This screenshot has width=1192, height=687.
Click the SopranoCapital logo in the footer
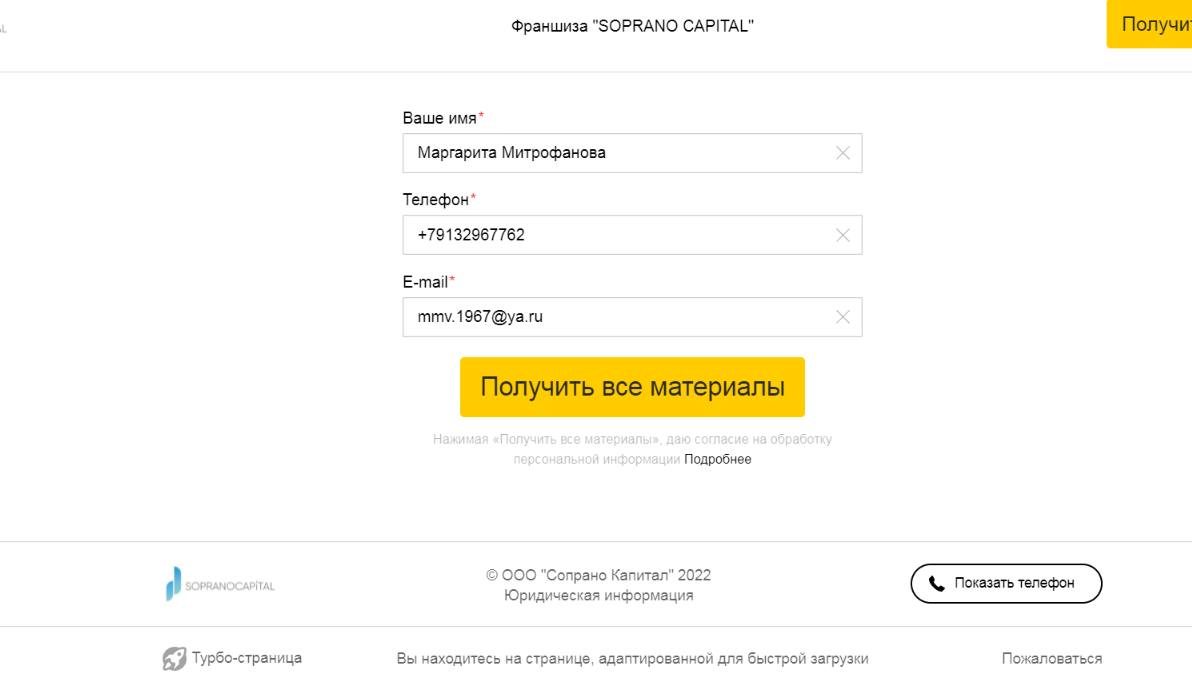pos(220,584)
